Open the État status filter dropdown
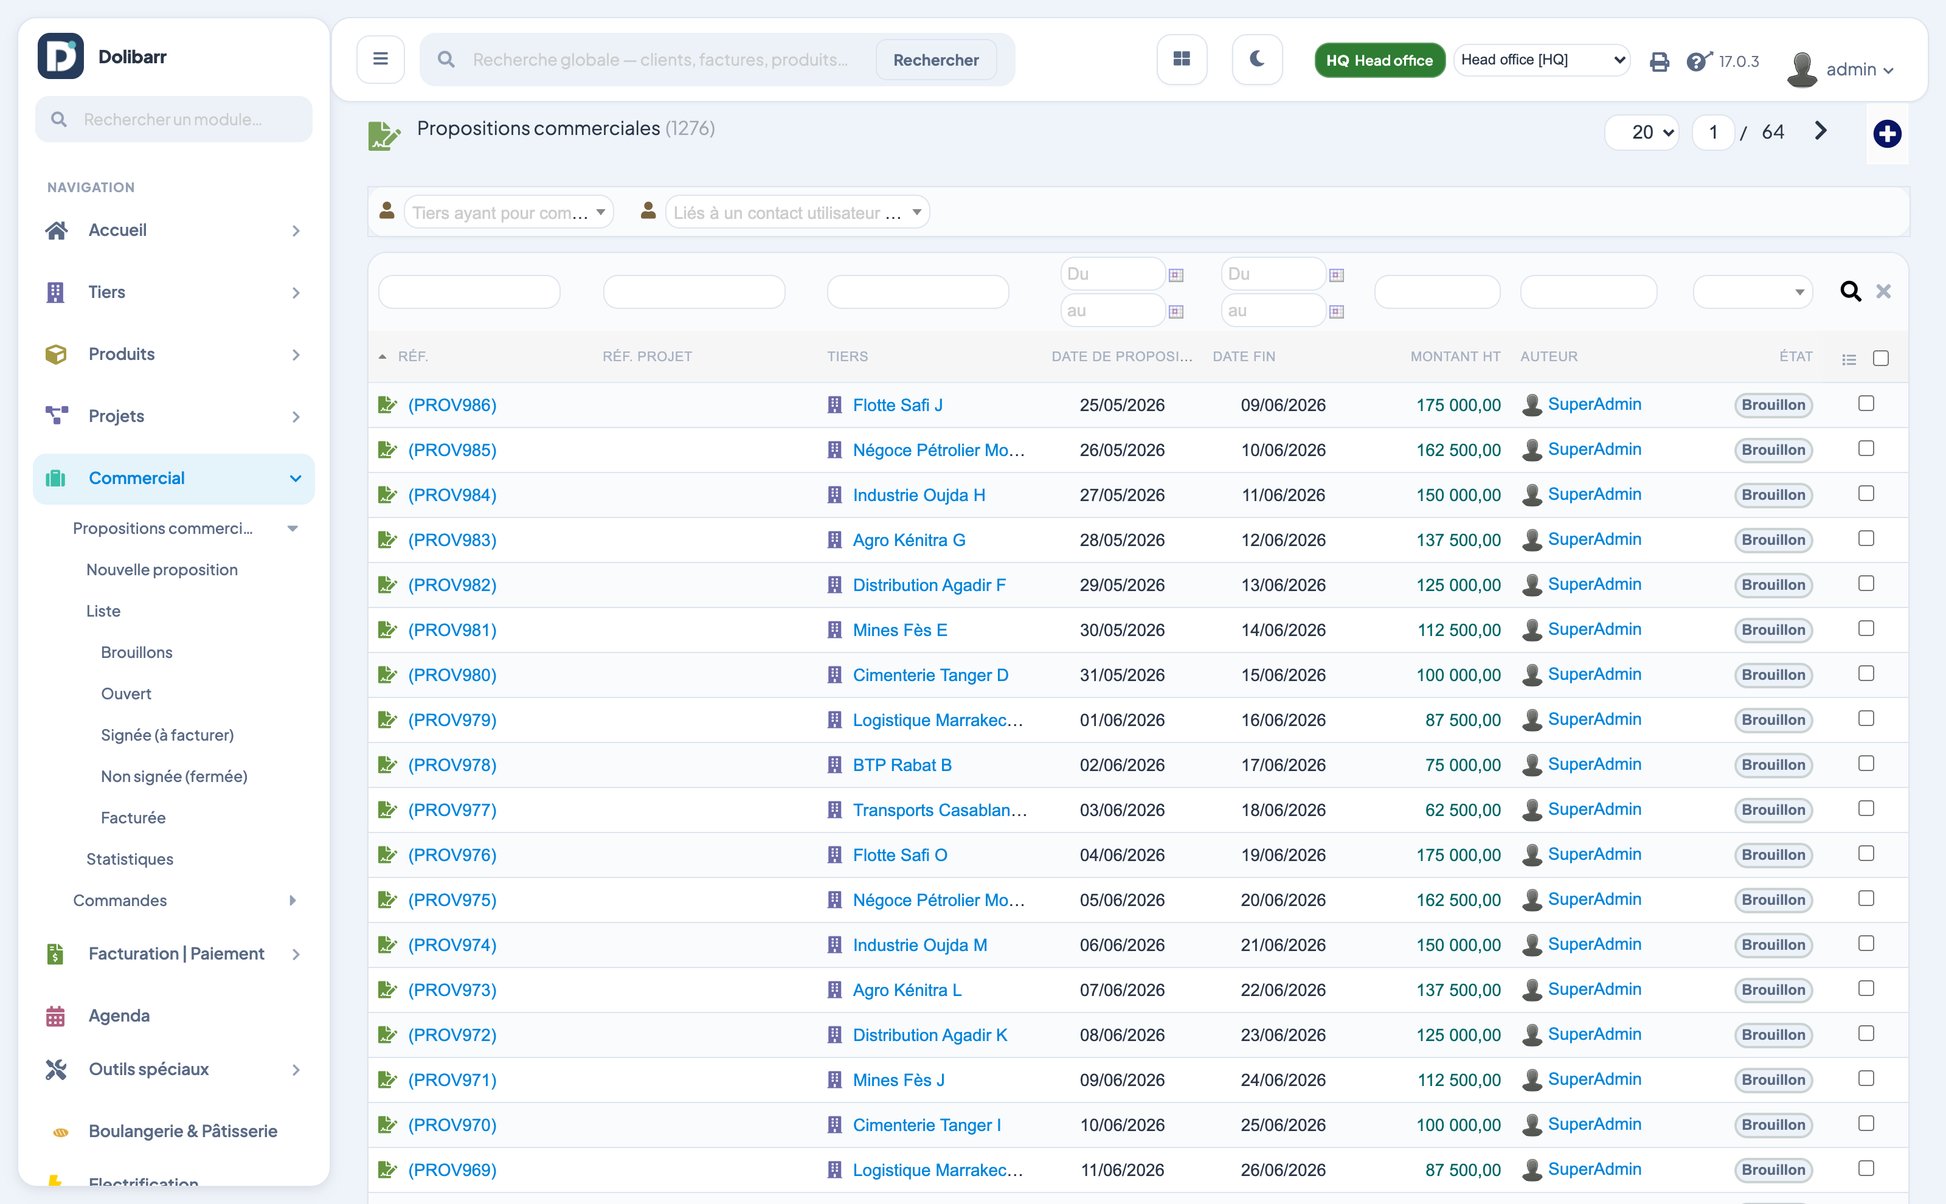1946x1204 pixels. pos(1752,292)
